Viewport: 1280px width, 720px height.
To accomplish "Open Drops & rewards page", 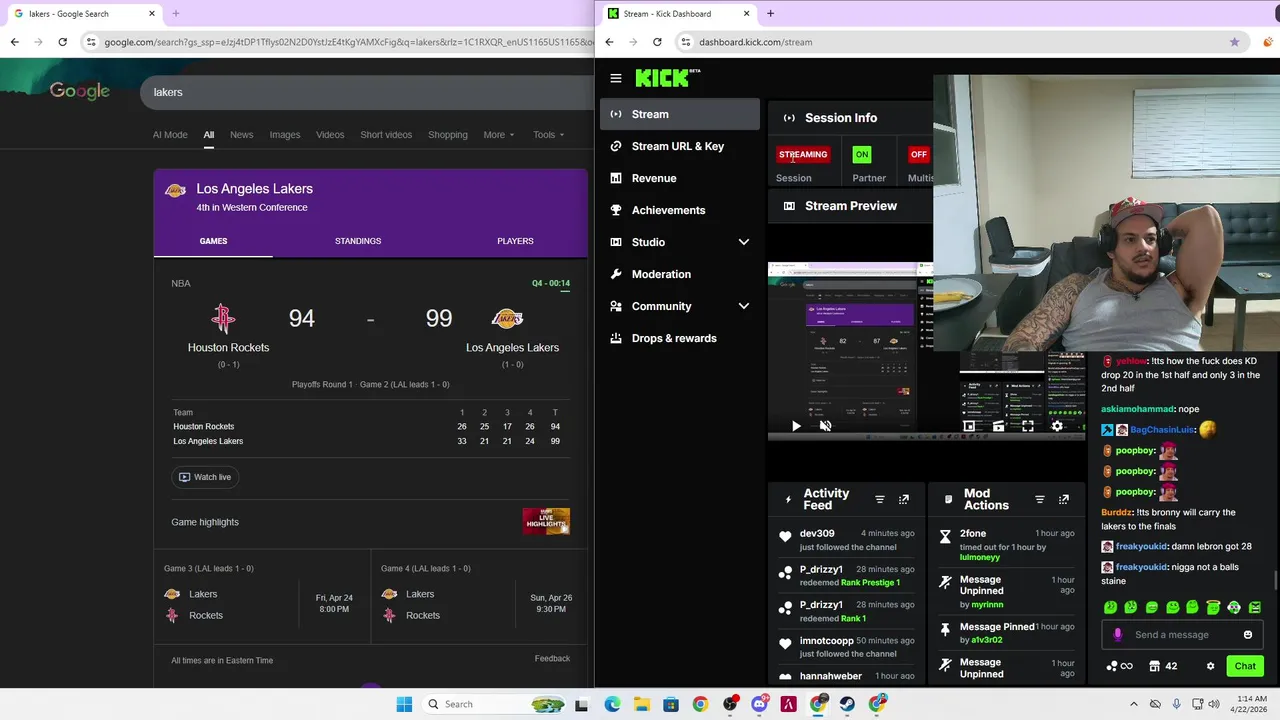I will point(680,338).
